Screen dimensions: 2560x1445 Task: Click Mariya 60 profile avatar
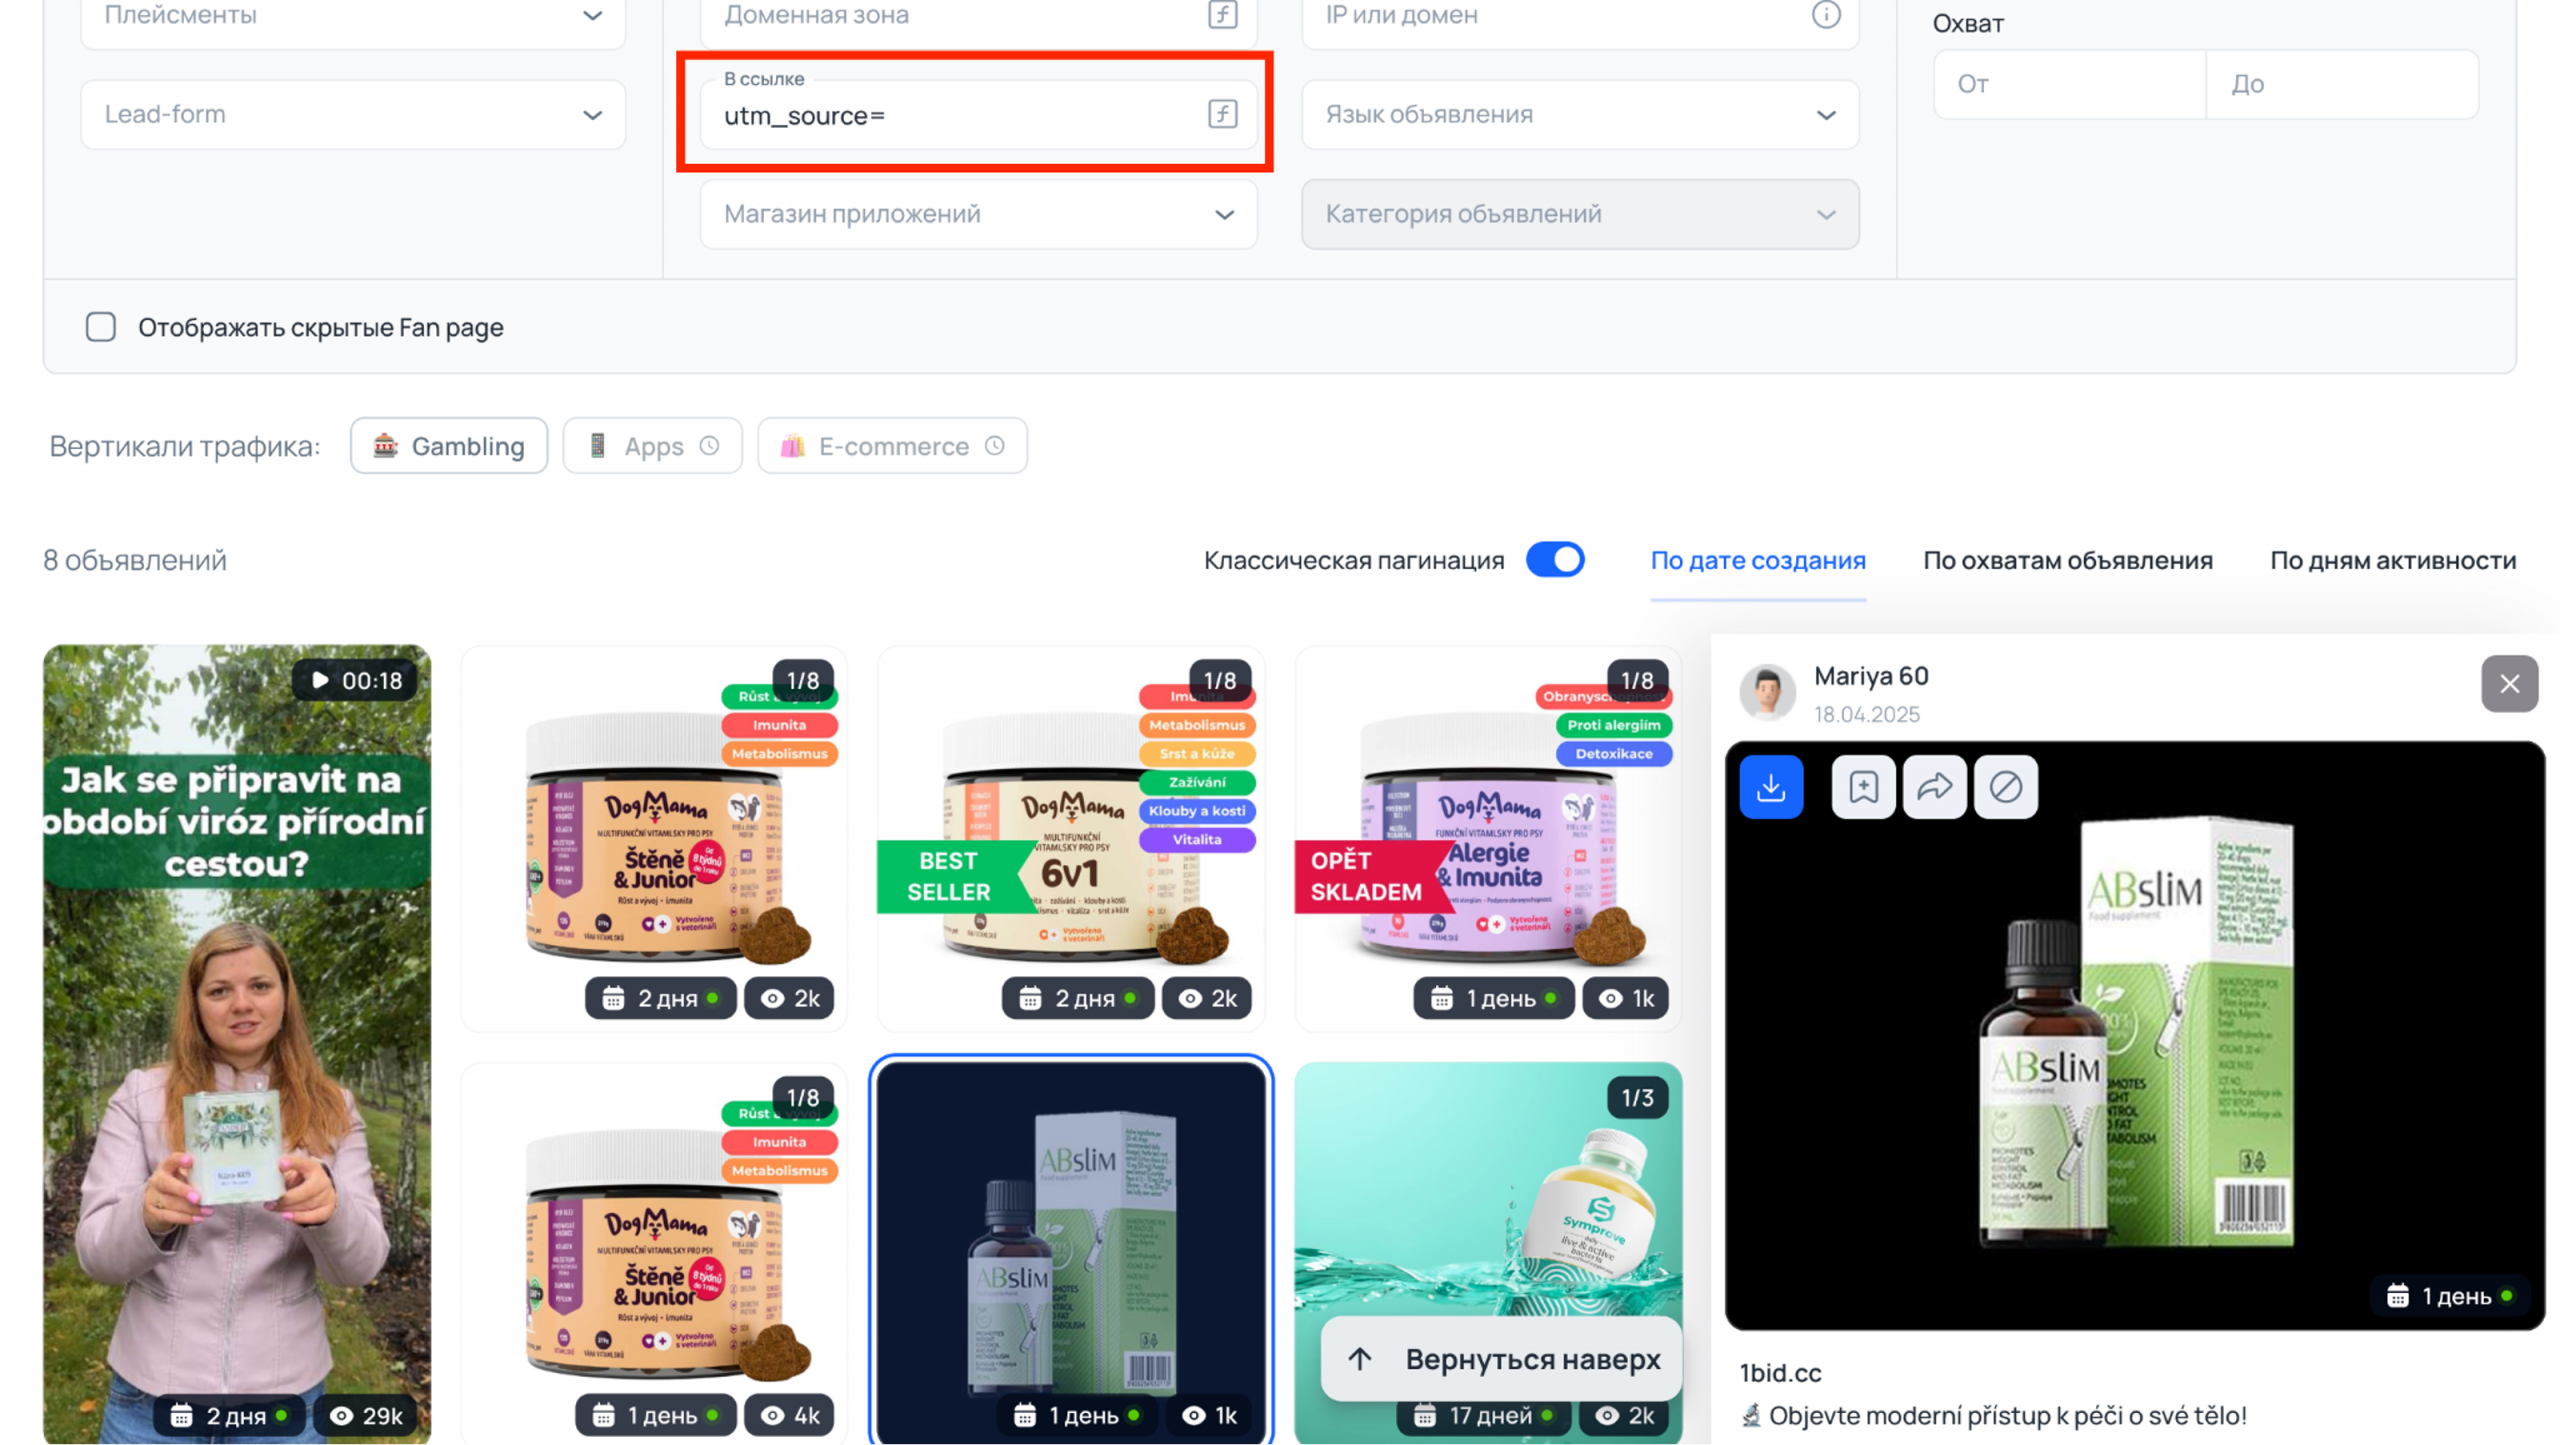(x=1767, y=692)
